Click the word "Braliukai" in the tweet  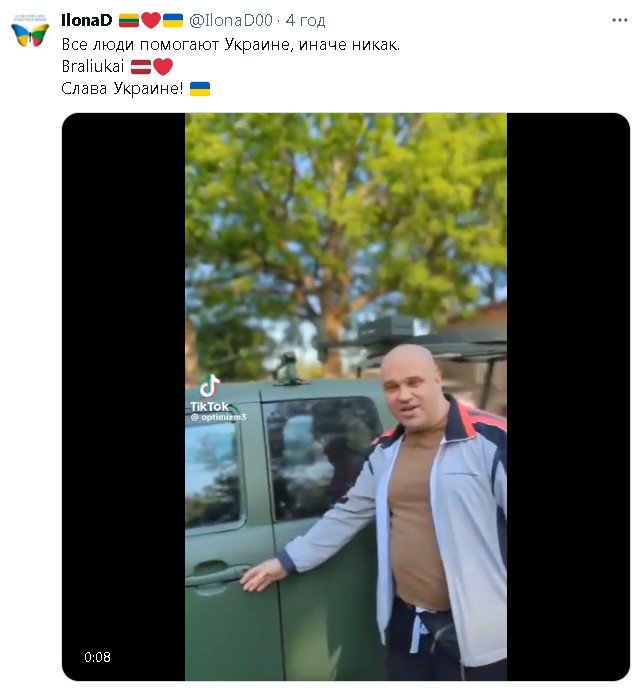click(93, 67)
